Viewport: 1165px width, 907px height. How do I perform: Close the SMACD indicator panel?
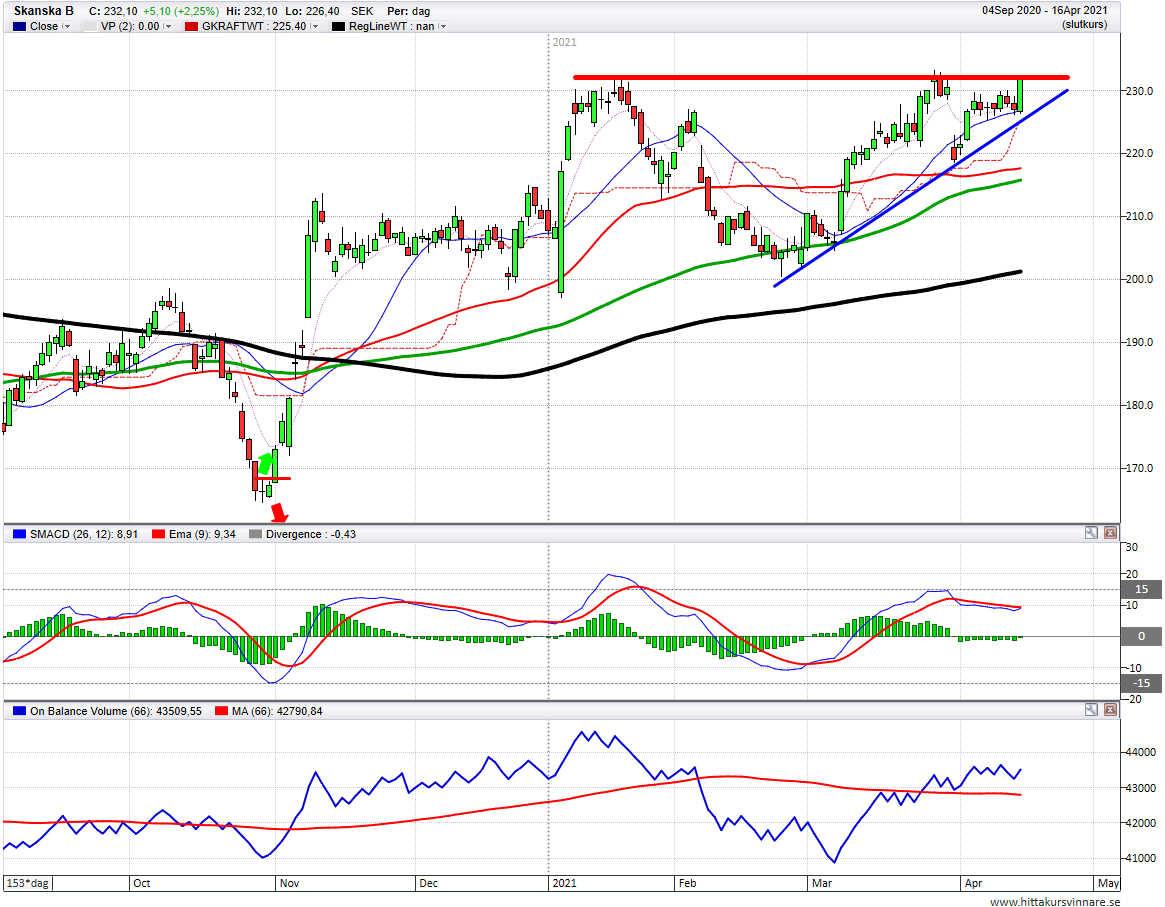click(x=1110, y=533)
